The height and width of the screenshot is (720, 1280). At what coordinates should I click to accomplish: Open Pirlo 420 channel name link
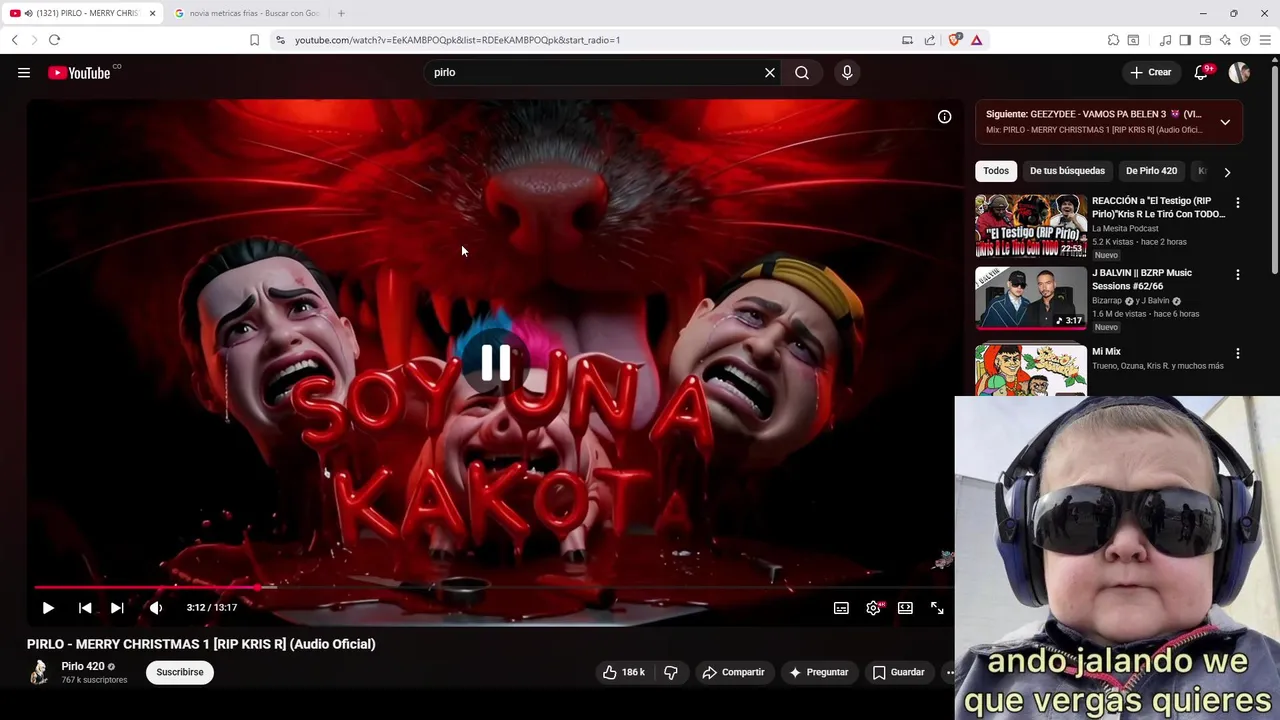pyautogui.click(x=83, y=666)
